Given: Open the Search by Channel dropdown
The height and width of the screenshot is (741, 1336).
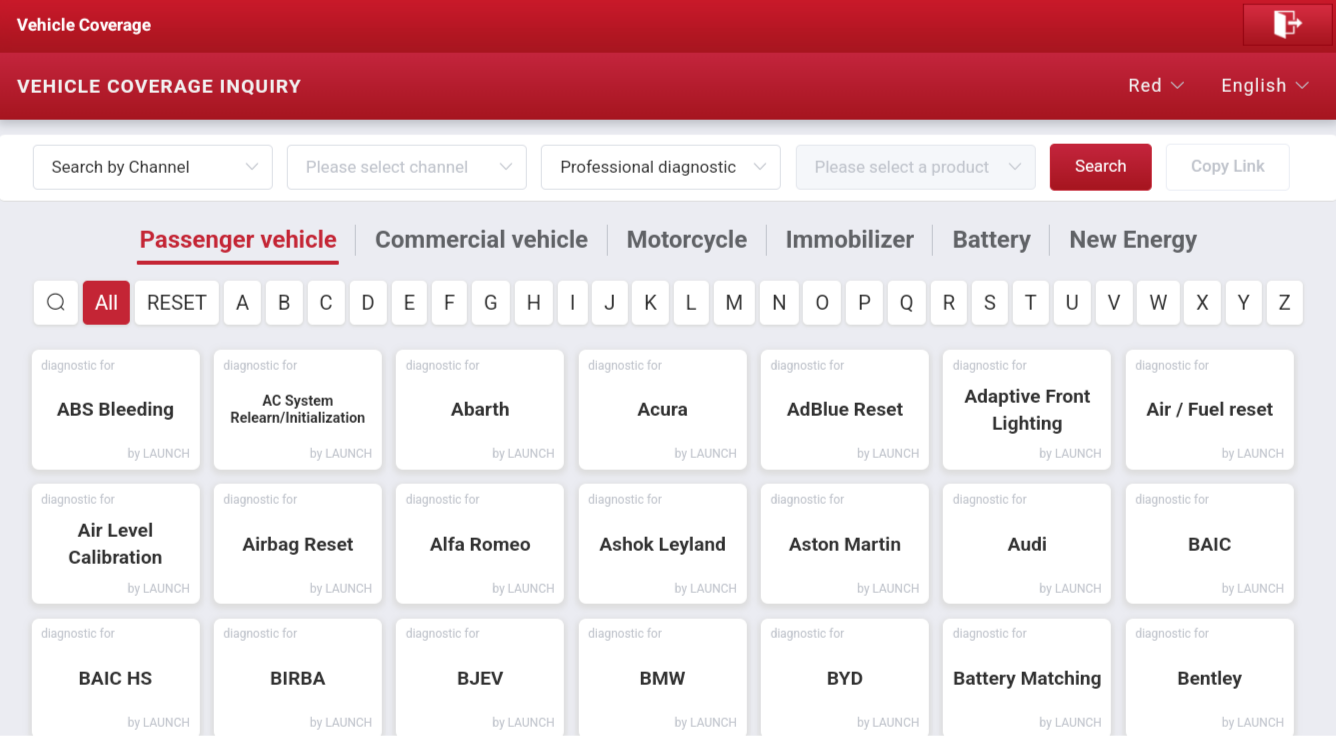Looking at the screenshot, I should (152, 167).
